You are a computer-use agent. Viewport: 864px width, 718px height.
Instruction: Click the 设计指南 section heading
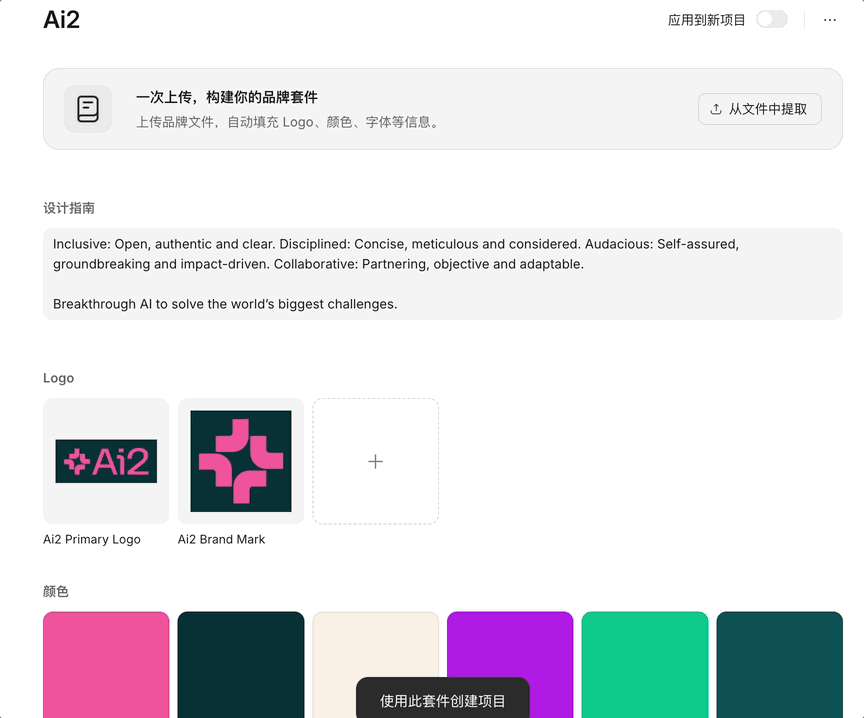coord(69,208)
